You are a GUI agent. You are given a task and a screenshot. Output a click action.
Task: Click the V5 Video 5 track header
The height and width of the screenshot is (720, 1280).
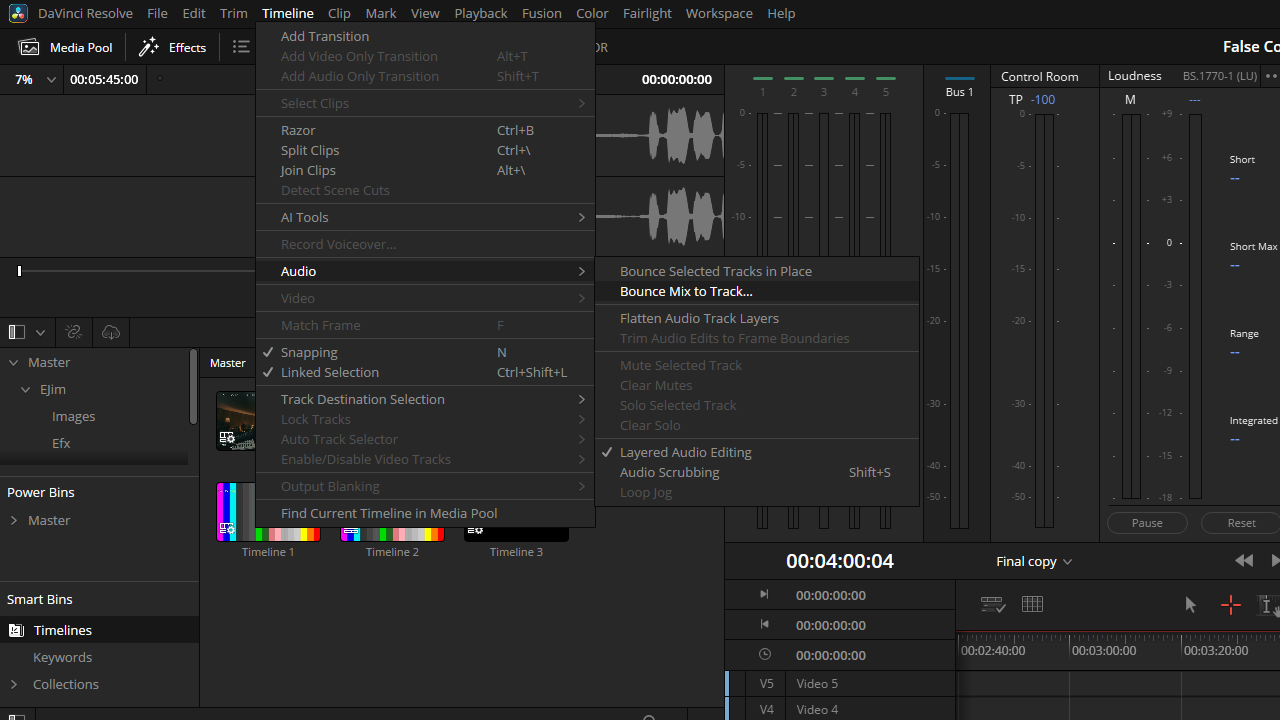click(842, 684)
